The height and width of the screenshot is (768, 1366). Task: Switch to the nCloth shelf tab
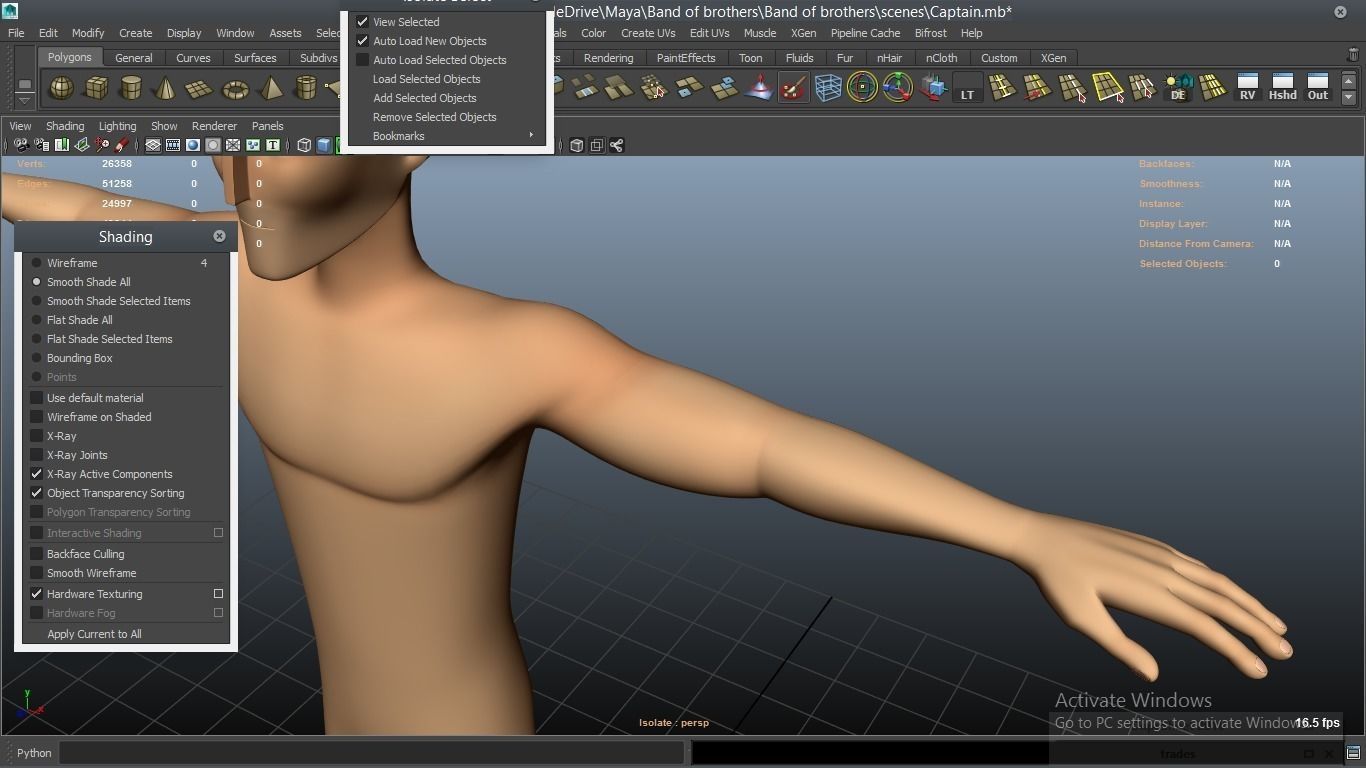tap(942, 58)
